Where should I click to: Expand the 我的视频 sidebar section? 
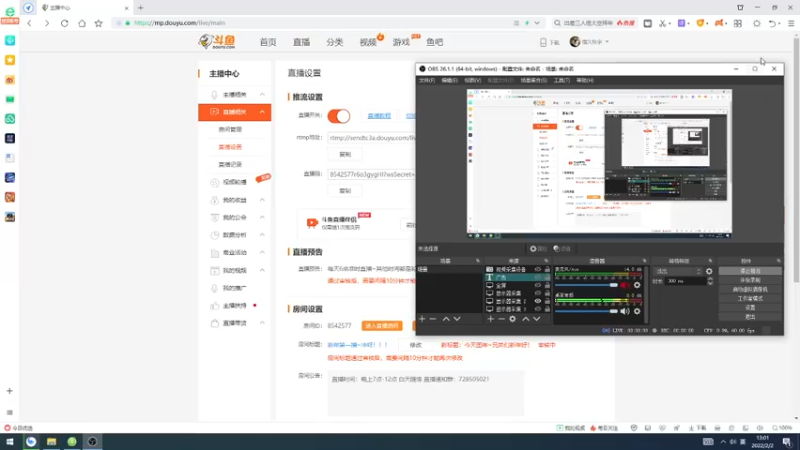(262, 270)
